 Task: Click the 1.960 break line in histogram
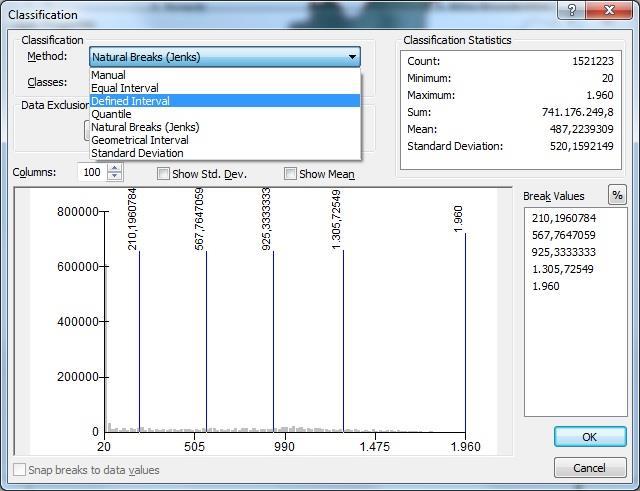(465, 333)
